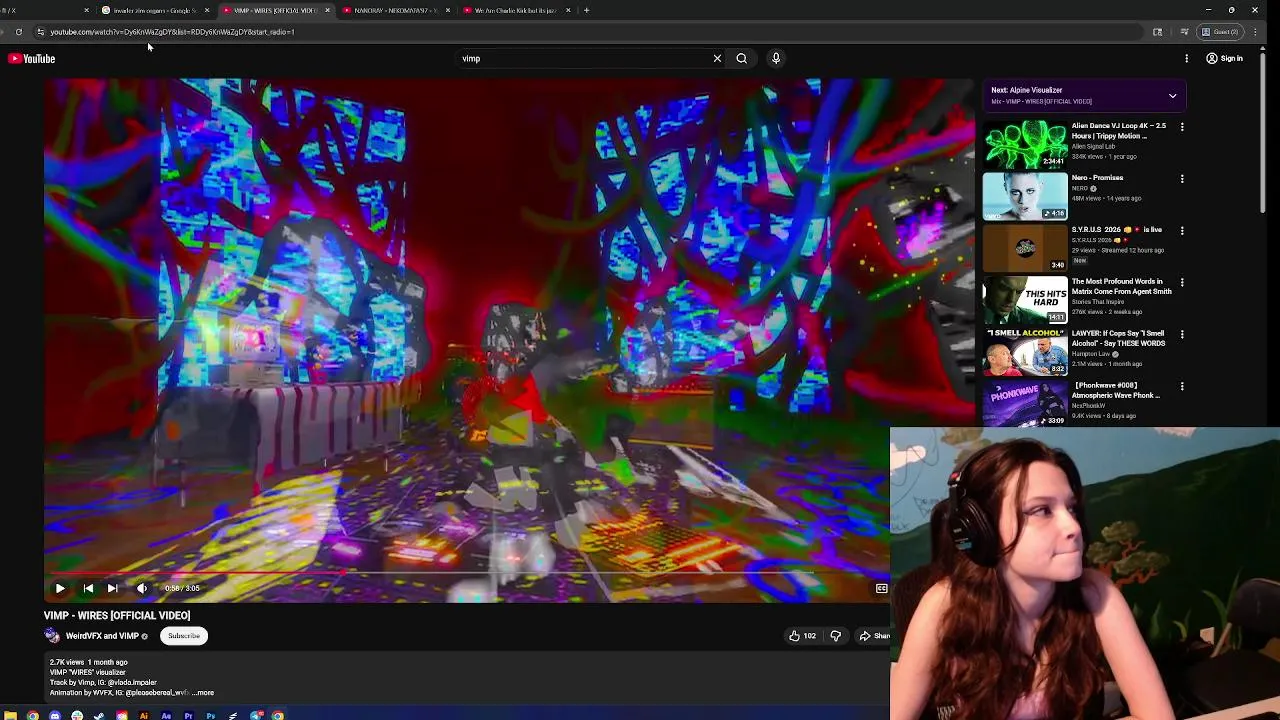Subscribe to WeirdVFX and VIMP

pyautogui.click(x=184, y=636)
